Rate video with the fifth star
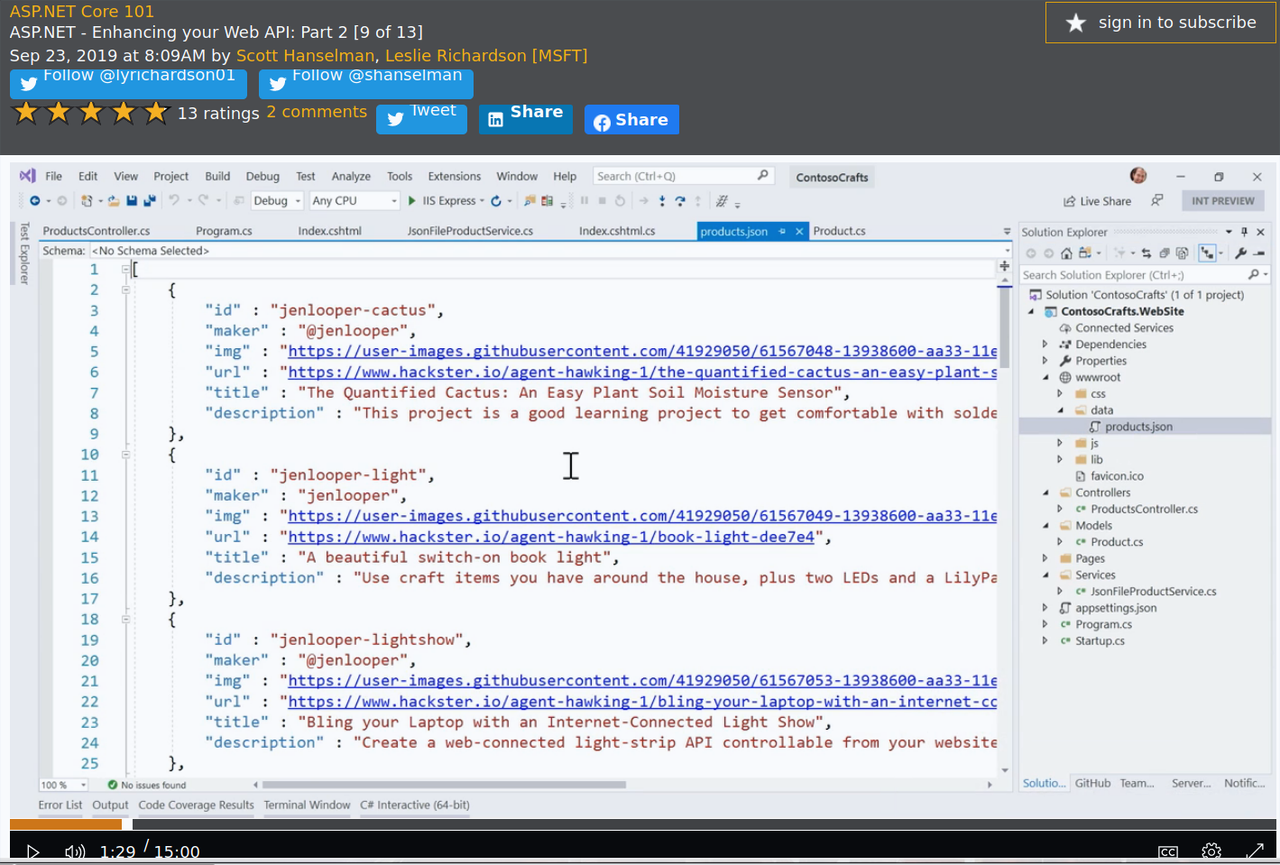The image size is (1280, 865). click(x=156, y=112)
